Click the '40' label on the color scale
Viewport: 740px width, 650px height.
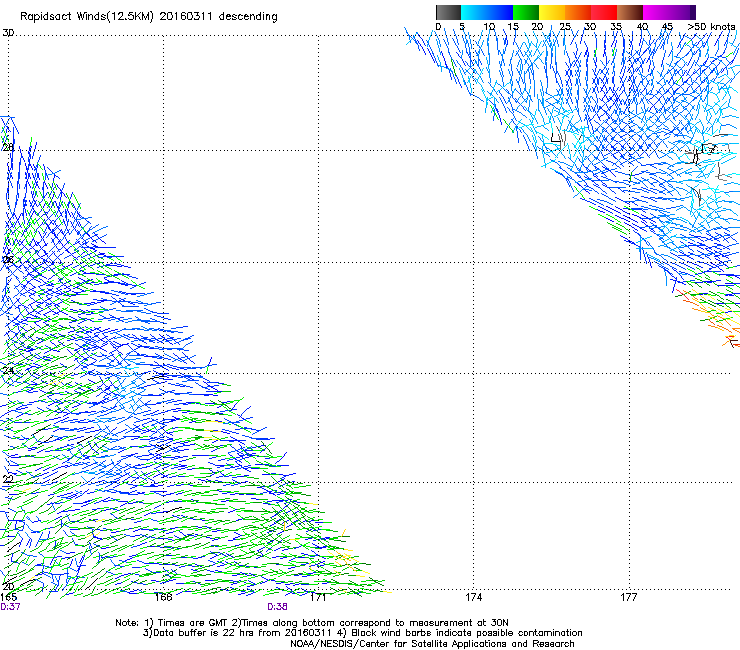pos(642,27)
